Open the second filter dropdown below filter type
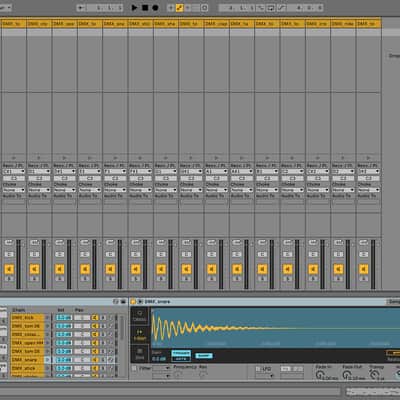Viewport: 400px width, 400px height. (161, 376)
